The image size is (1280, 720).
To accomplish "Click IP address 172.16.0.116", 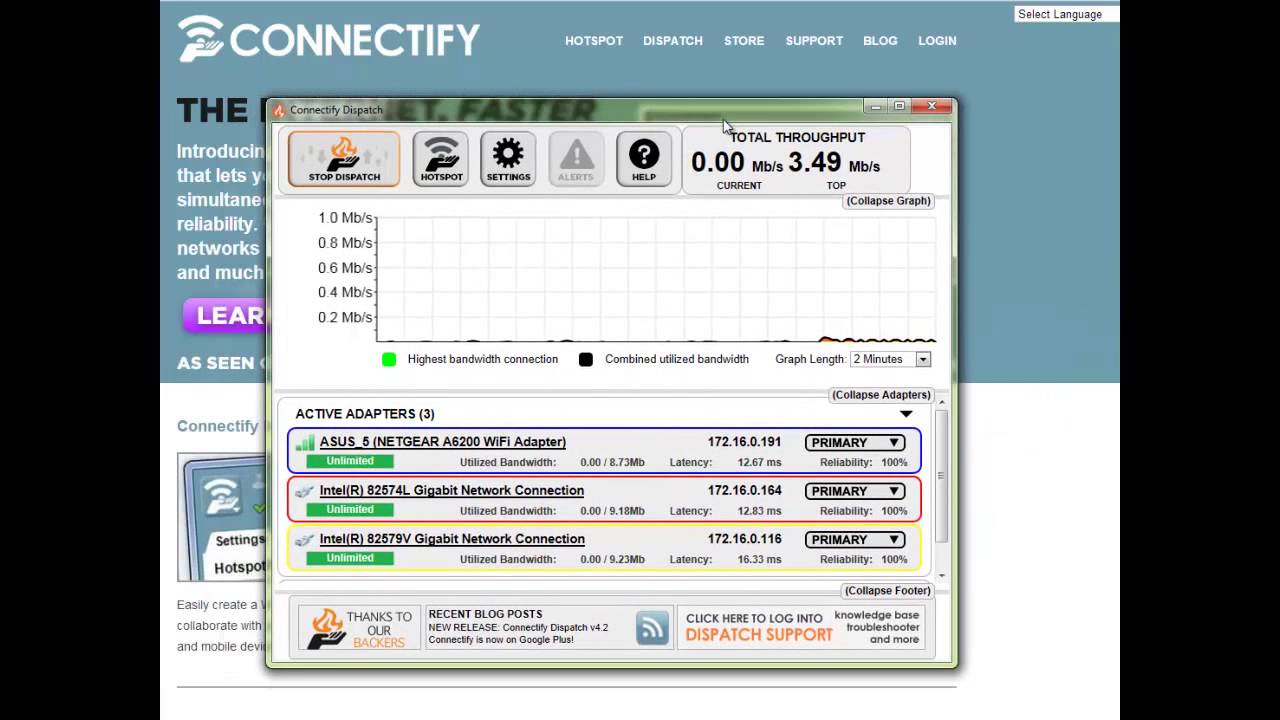I will coord(744,539).
